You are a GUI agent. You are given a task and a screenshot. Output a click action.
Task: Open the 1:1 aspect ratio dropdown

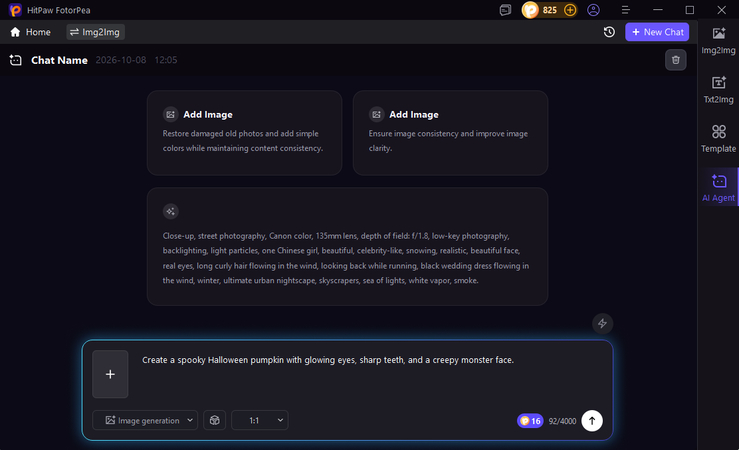pyautogui.click(x=260, y=420)
